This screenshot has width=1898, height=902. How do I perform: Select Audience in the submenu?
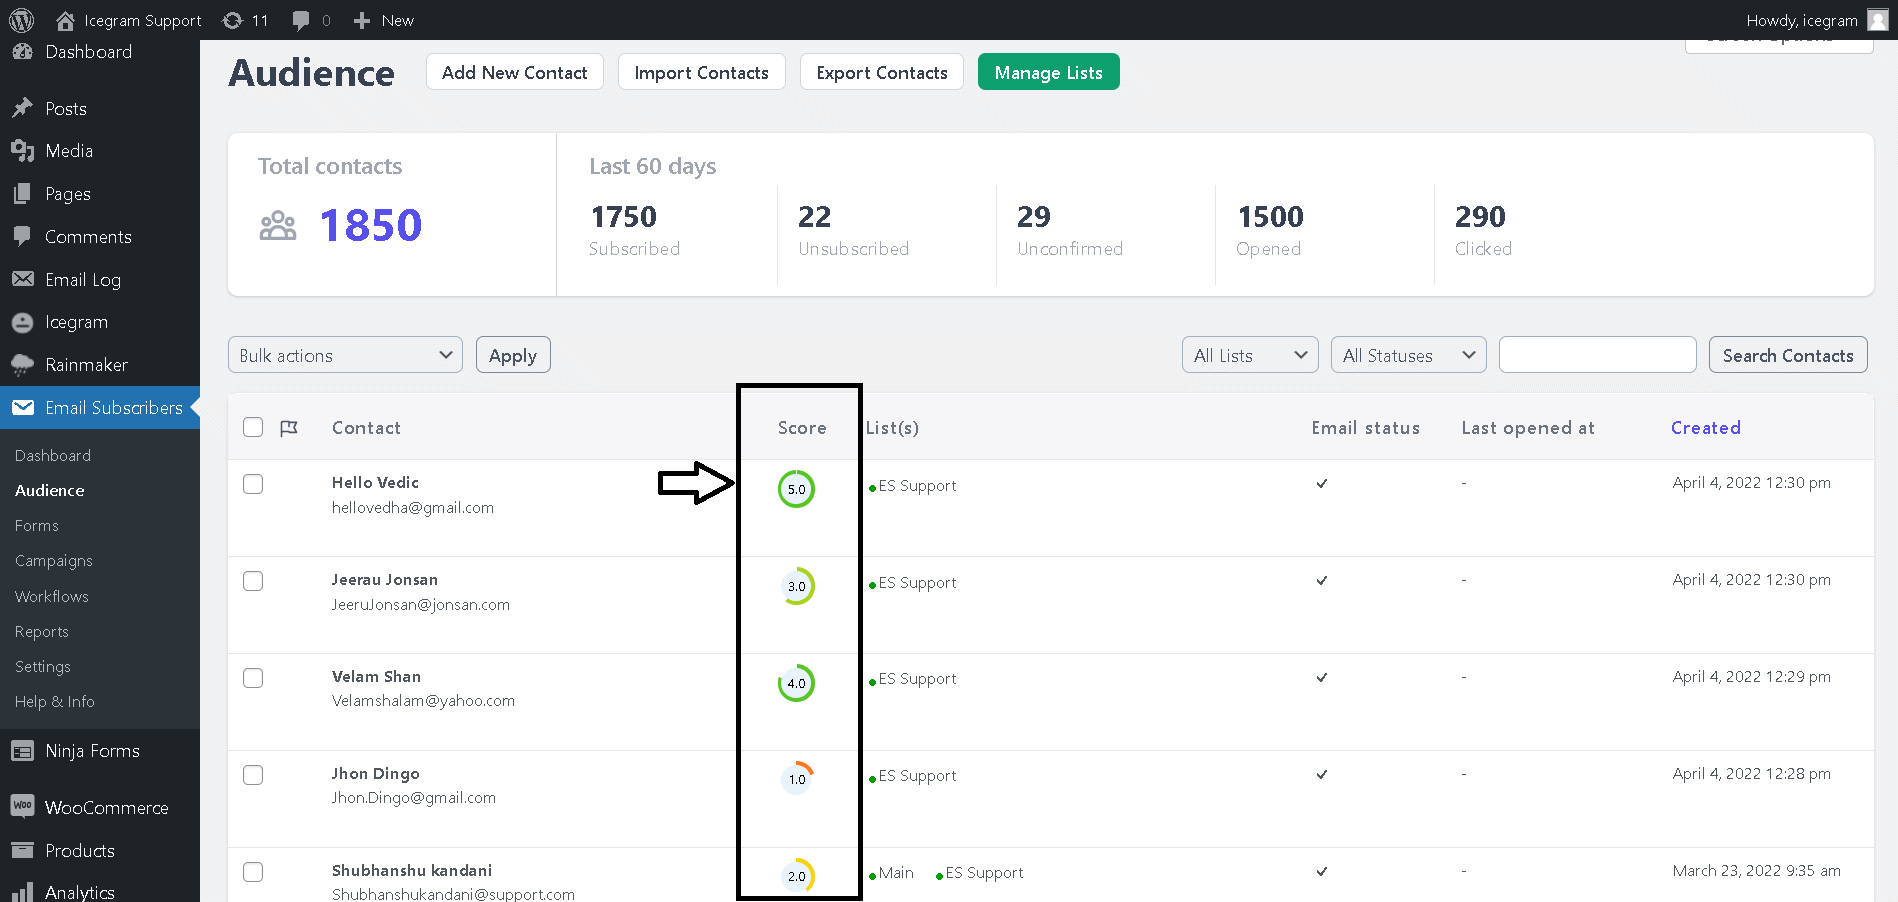(x=50, y=490)
